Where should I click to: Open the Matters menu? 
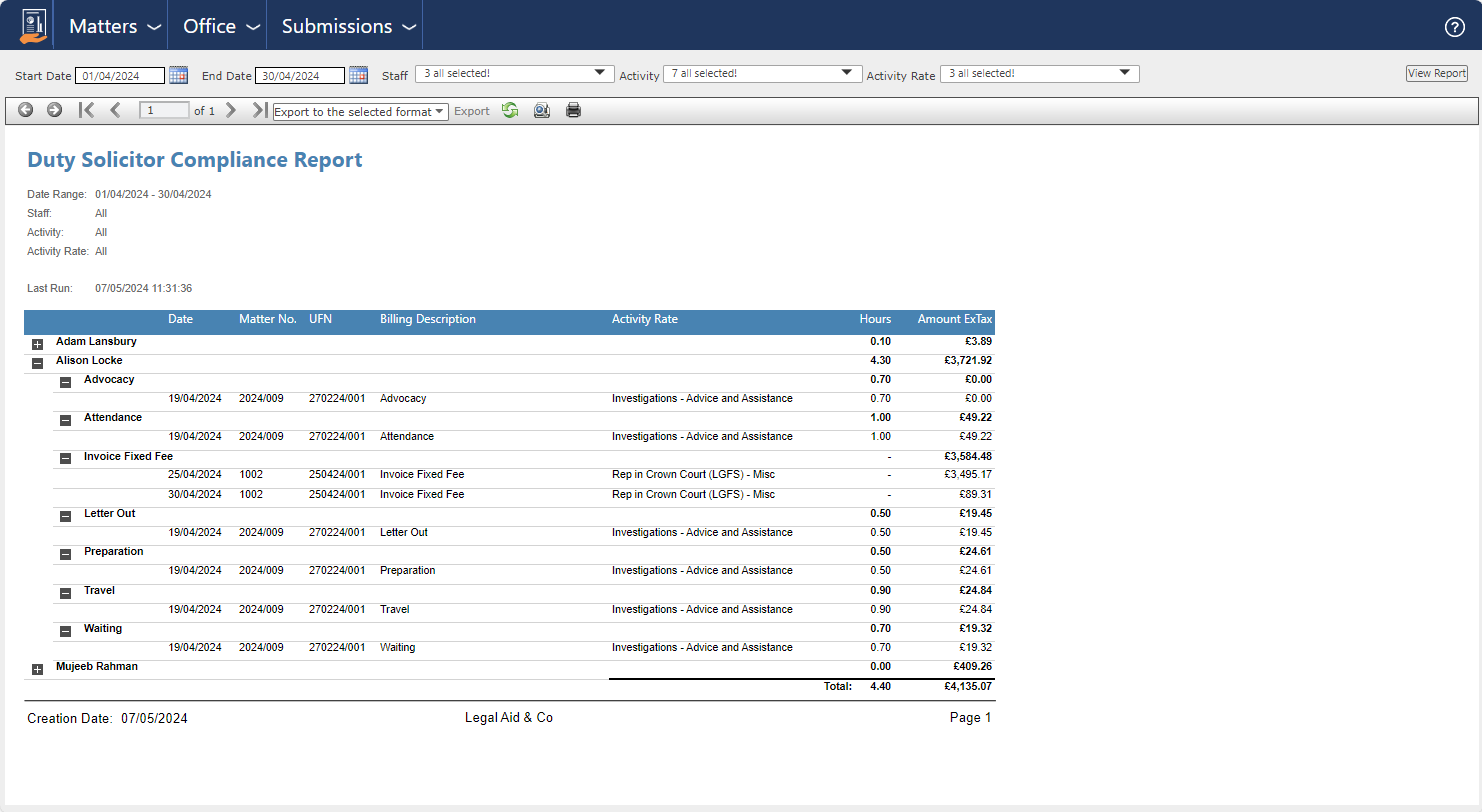[114, 27]
